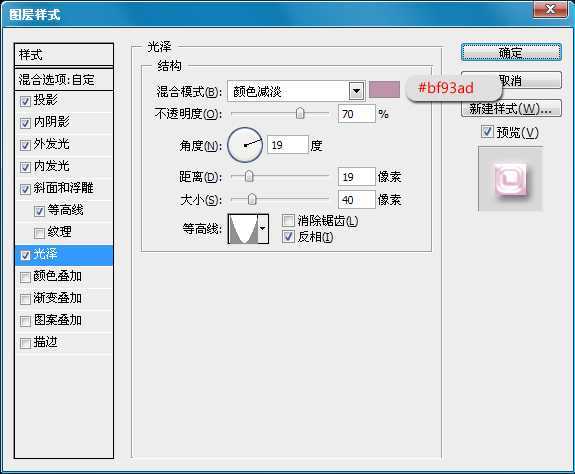Toggle the 预览 preview checkbox
The image size is (575, 474).
pos(487,131)
